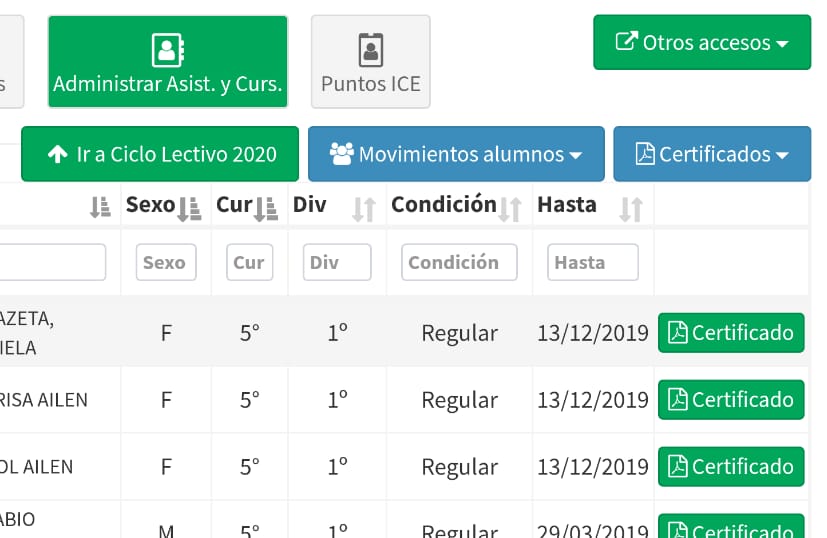Click Certificado for the third student row
The width and height of the screenshot is (827, 538).
pos(731,467)
